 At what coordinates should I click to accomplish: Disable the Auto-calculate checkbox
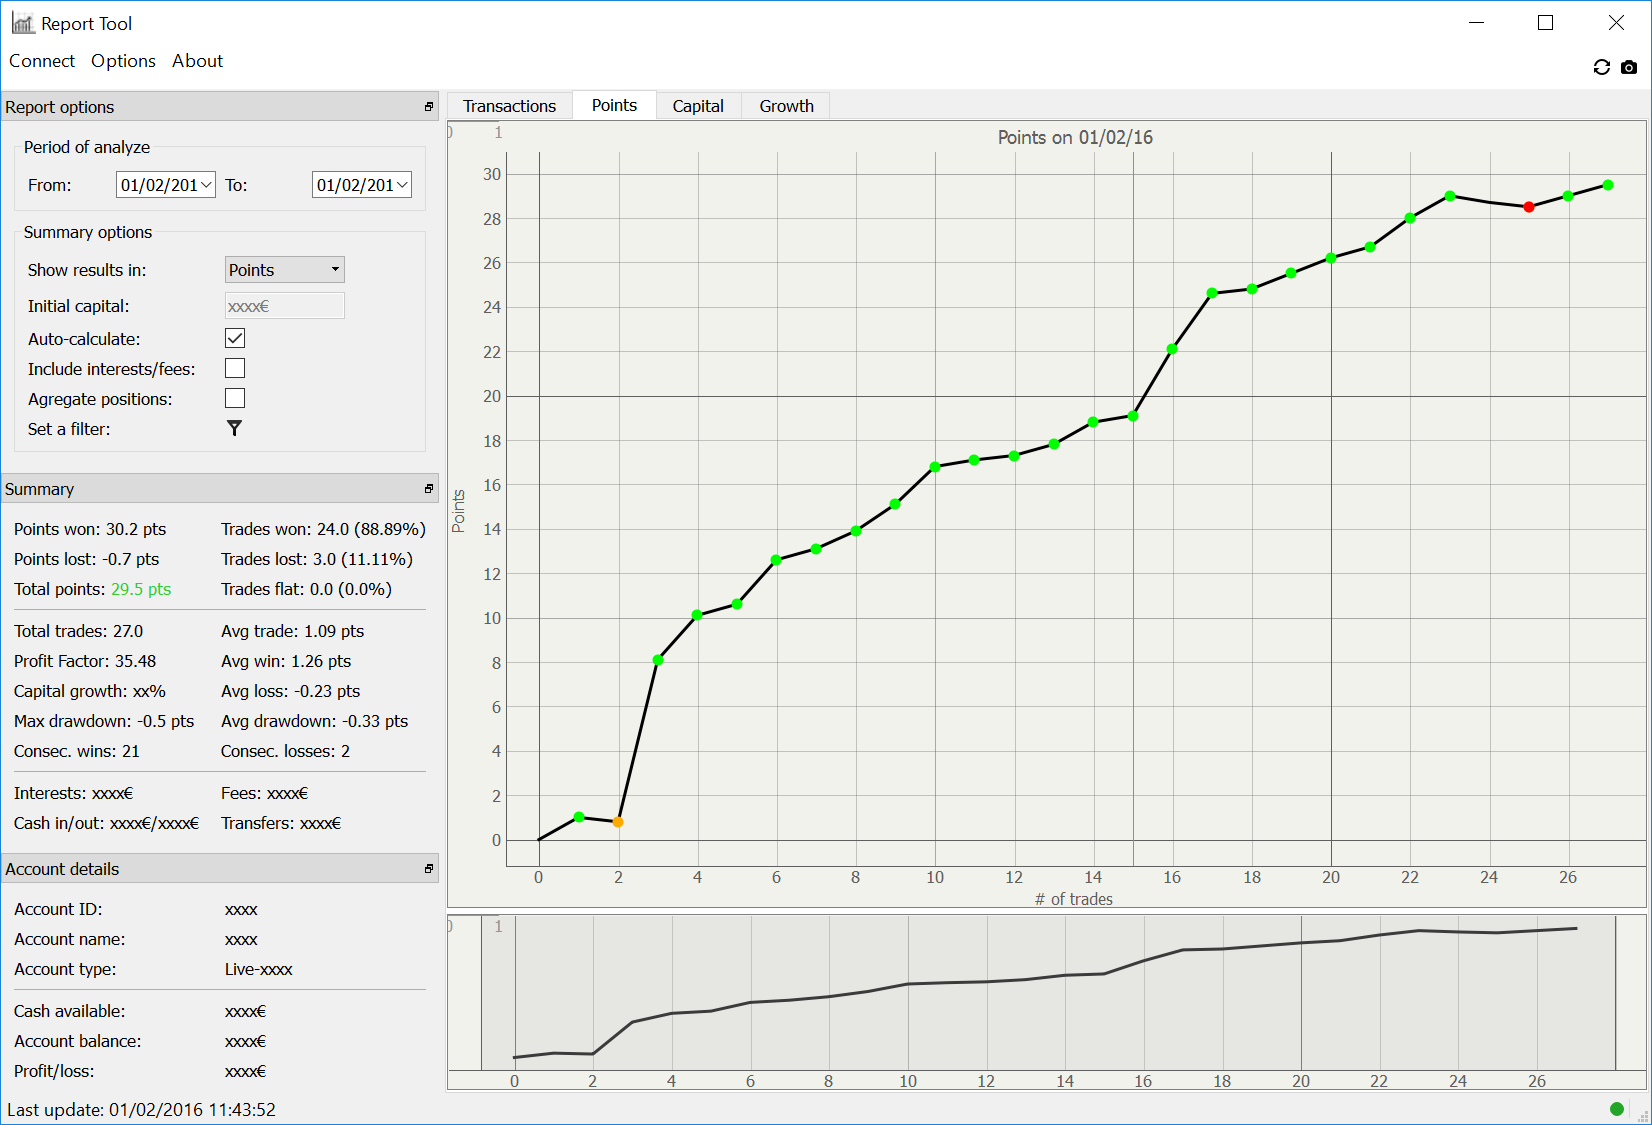coord(235,339)
